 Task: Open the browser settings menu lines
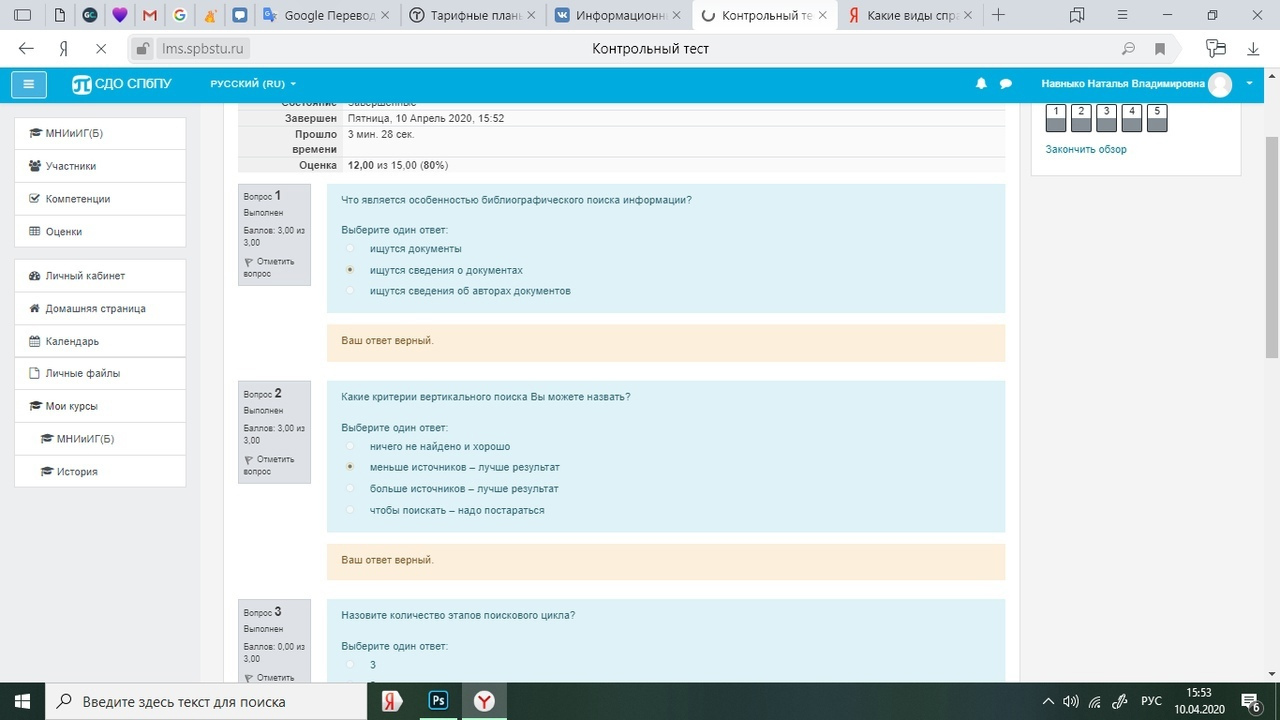(1121, 15)
